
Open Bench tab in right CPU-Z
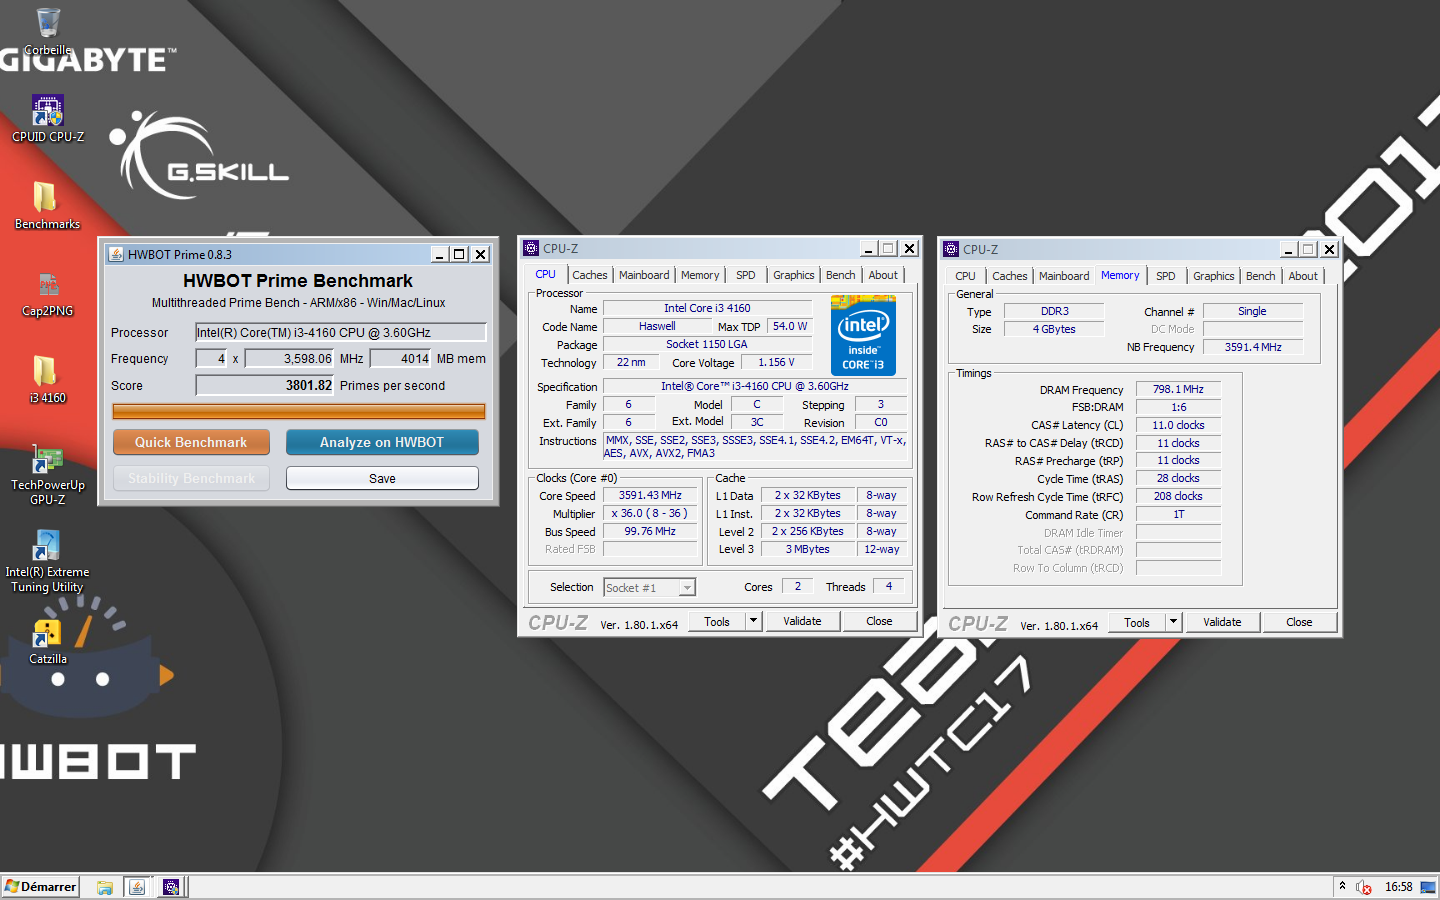1261,276
